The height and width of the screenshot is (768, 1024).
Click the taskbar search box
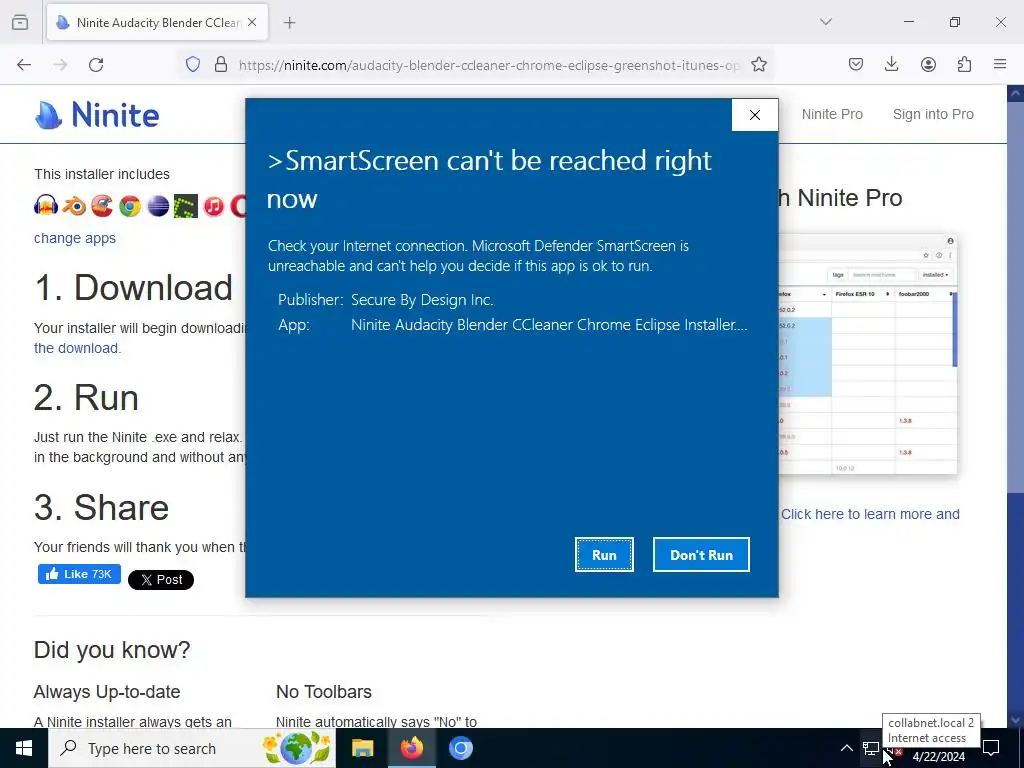pyautogui.click(x=192, y=748)
